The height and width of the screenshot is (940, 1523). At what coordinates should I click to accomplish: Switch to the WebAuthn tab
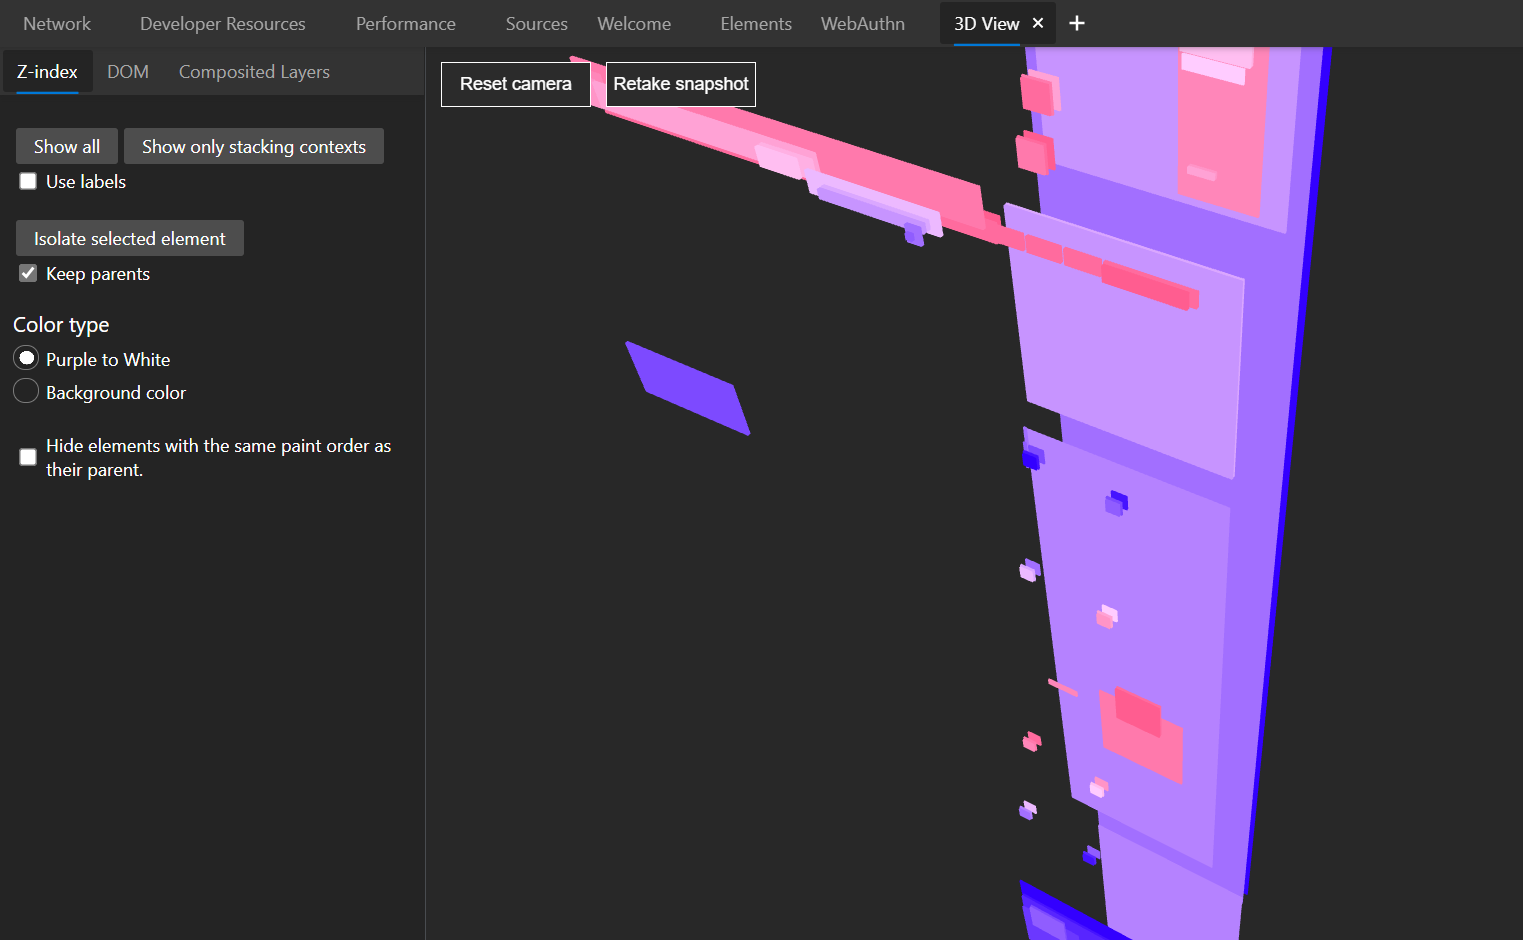(863, 23)
